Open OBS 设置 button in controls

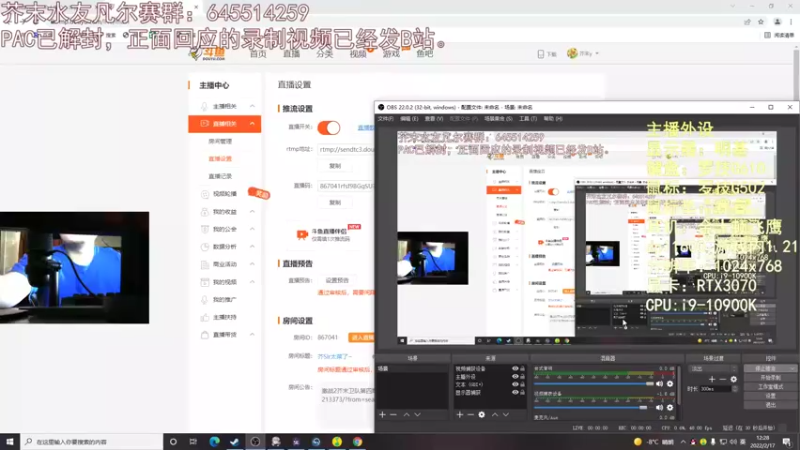point(770,395)
